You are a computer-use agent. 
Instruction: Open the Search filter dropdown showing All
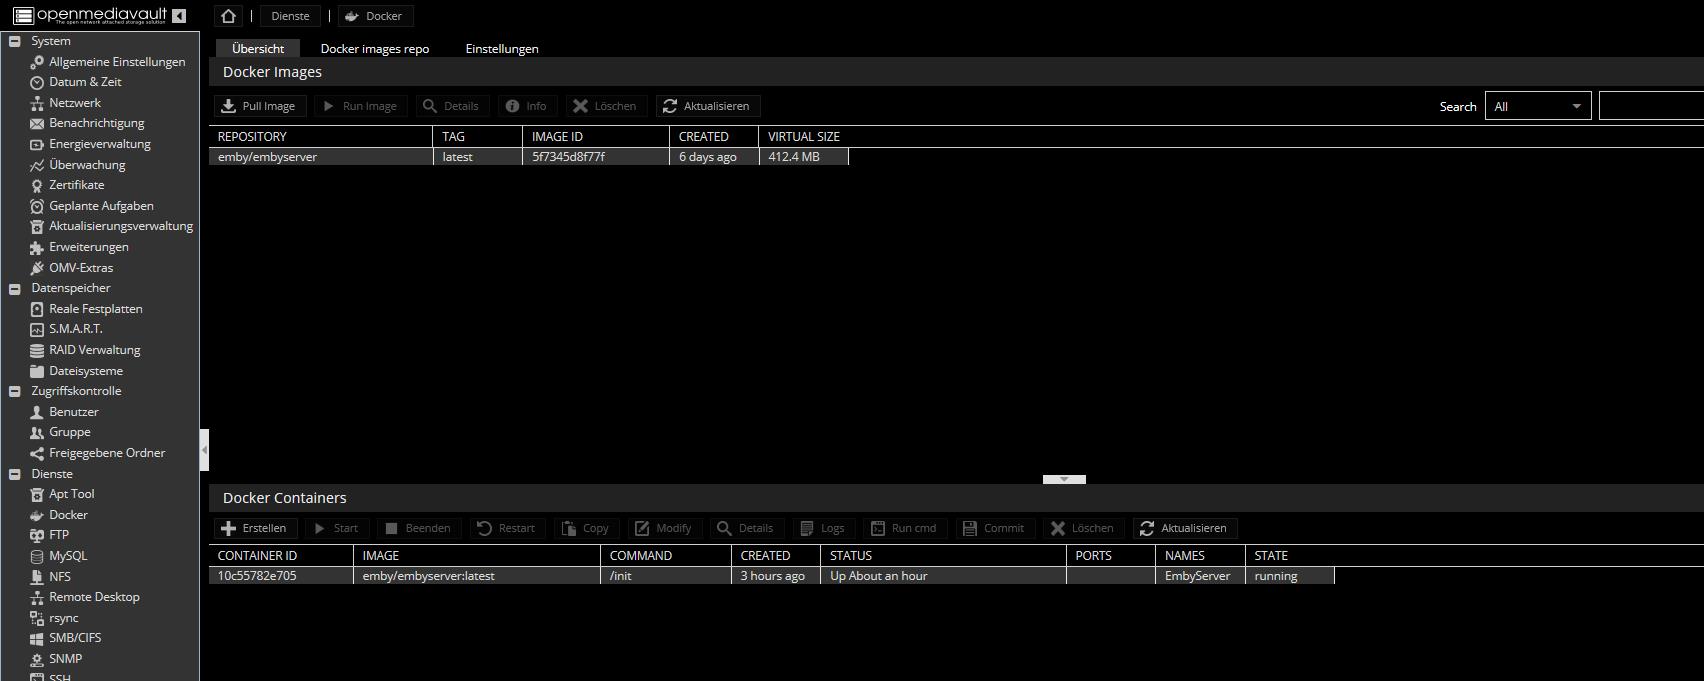point(1538,106)
